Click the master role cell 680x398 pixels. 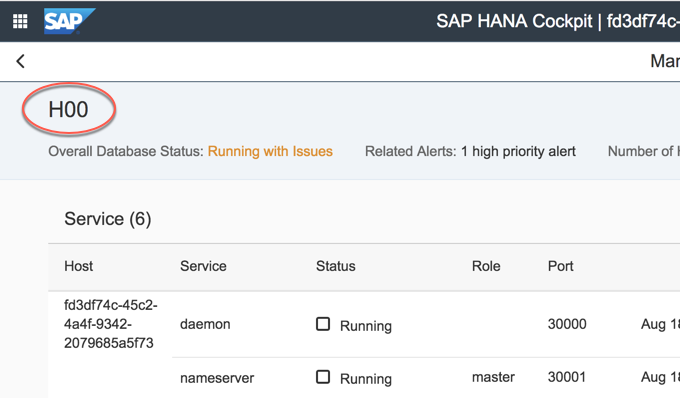(x=493, y=377)
